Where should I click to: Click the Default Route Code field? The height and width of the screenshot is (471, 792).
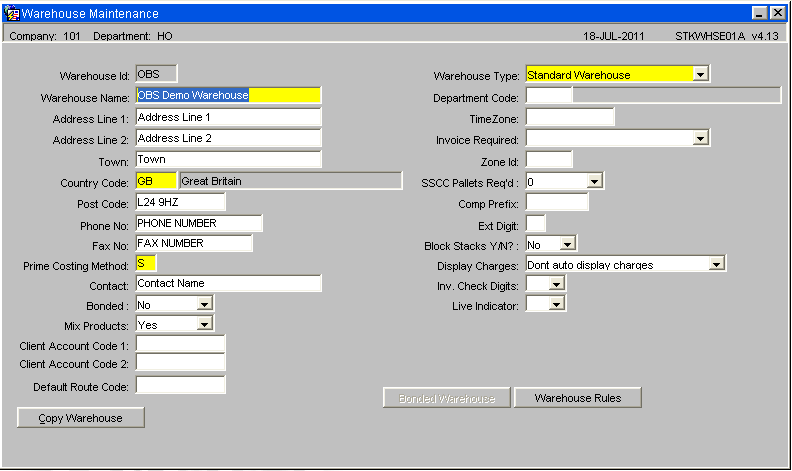(180, 385)
